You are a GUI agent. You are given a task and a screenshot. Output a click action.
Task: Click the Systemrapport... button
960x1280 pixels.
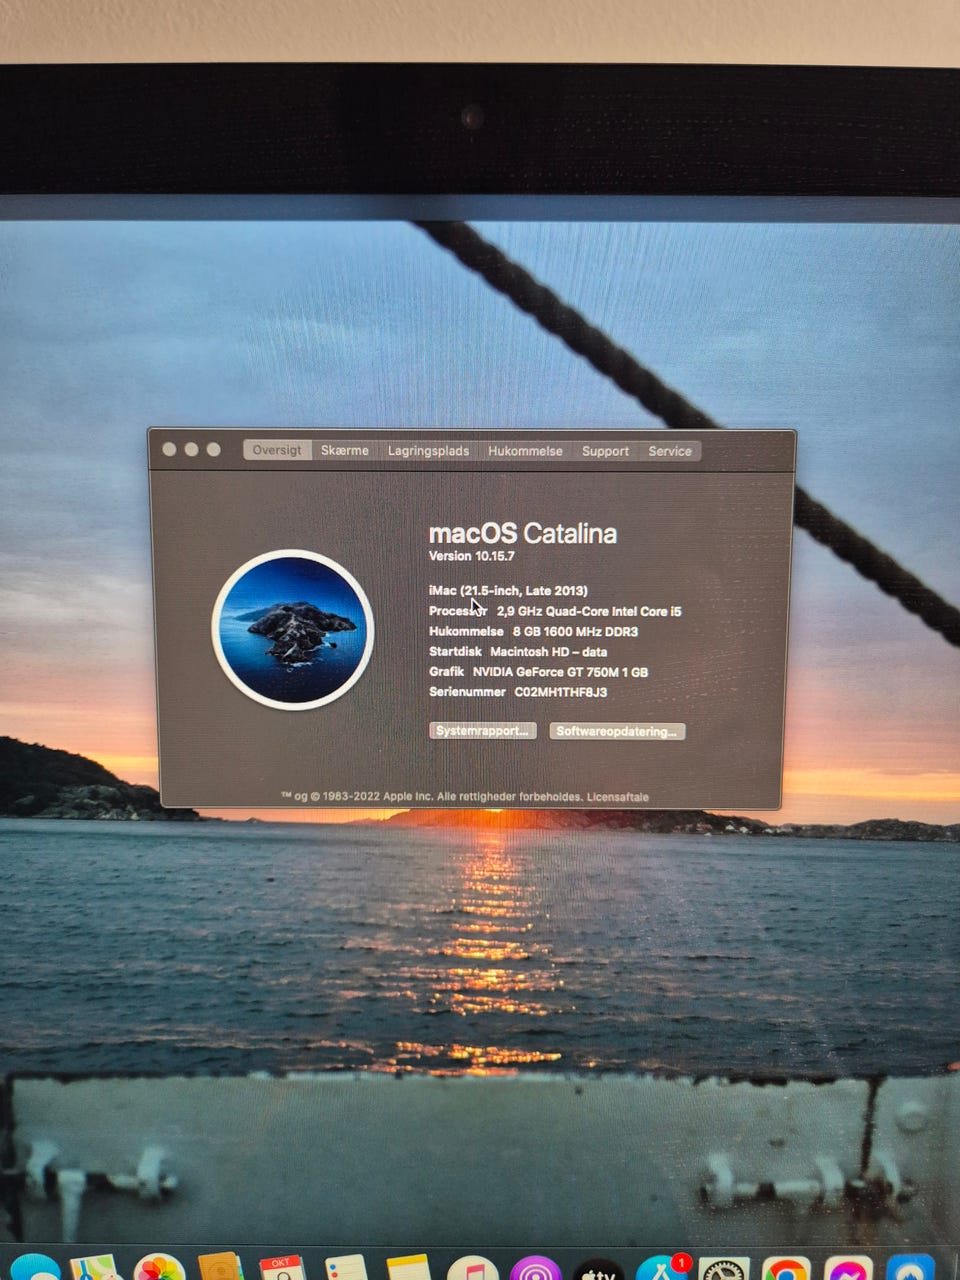click(483, 731)
